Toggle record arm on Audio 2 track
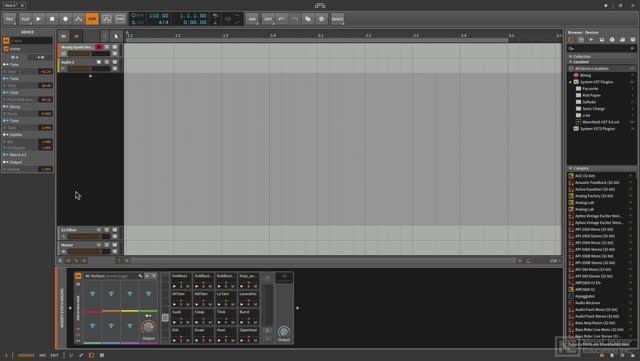The height and width of the screenshot is (361, 640). coord(99,62)
